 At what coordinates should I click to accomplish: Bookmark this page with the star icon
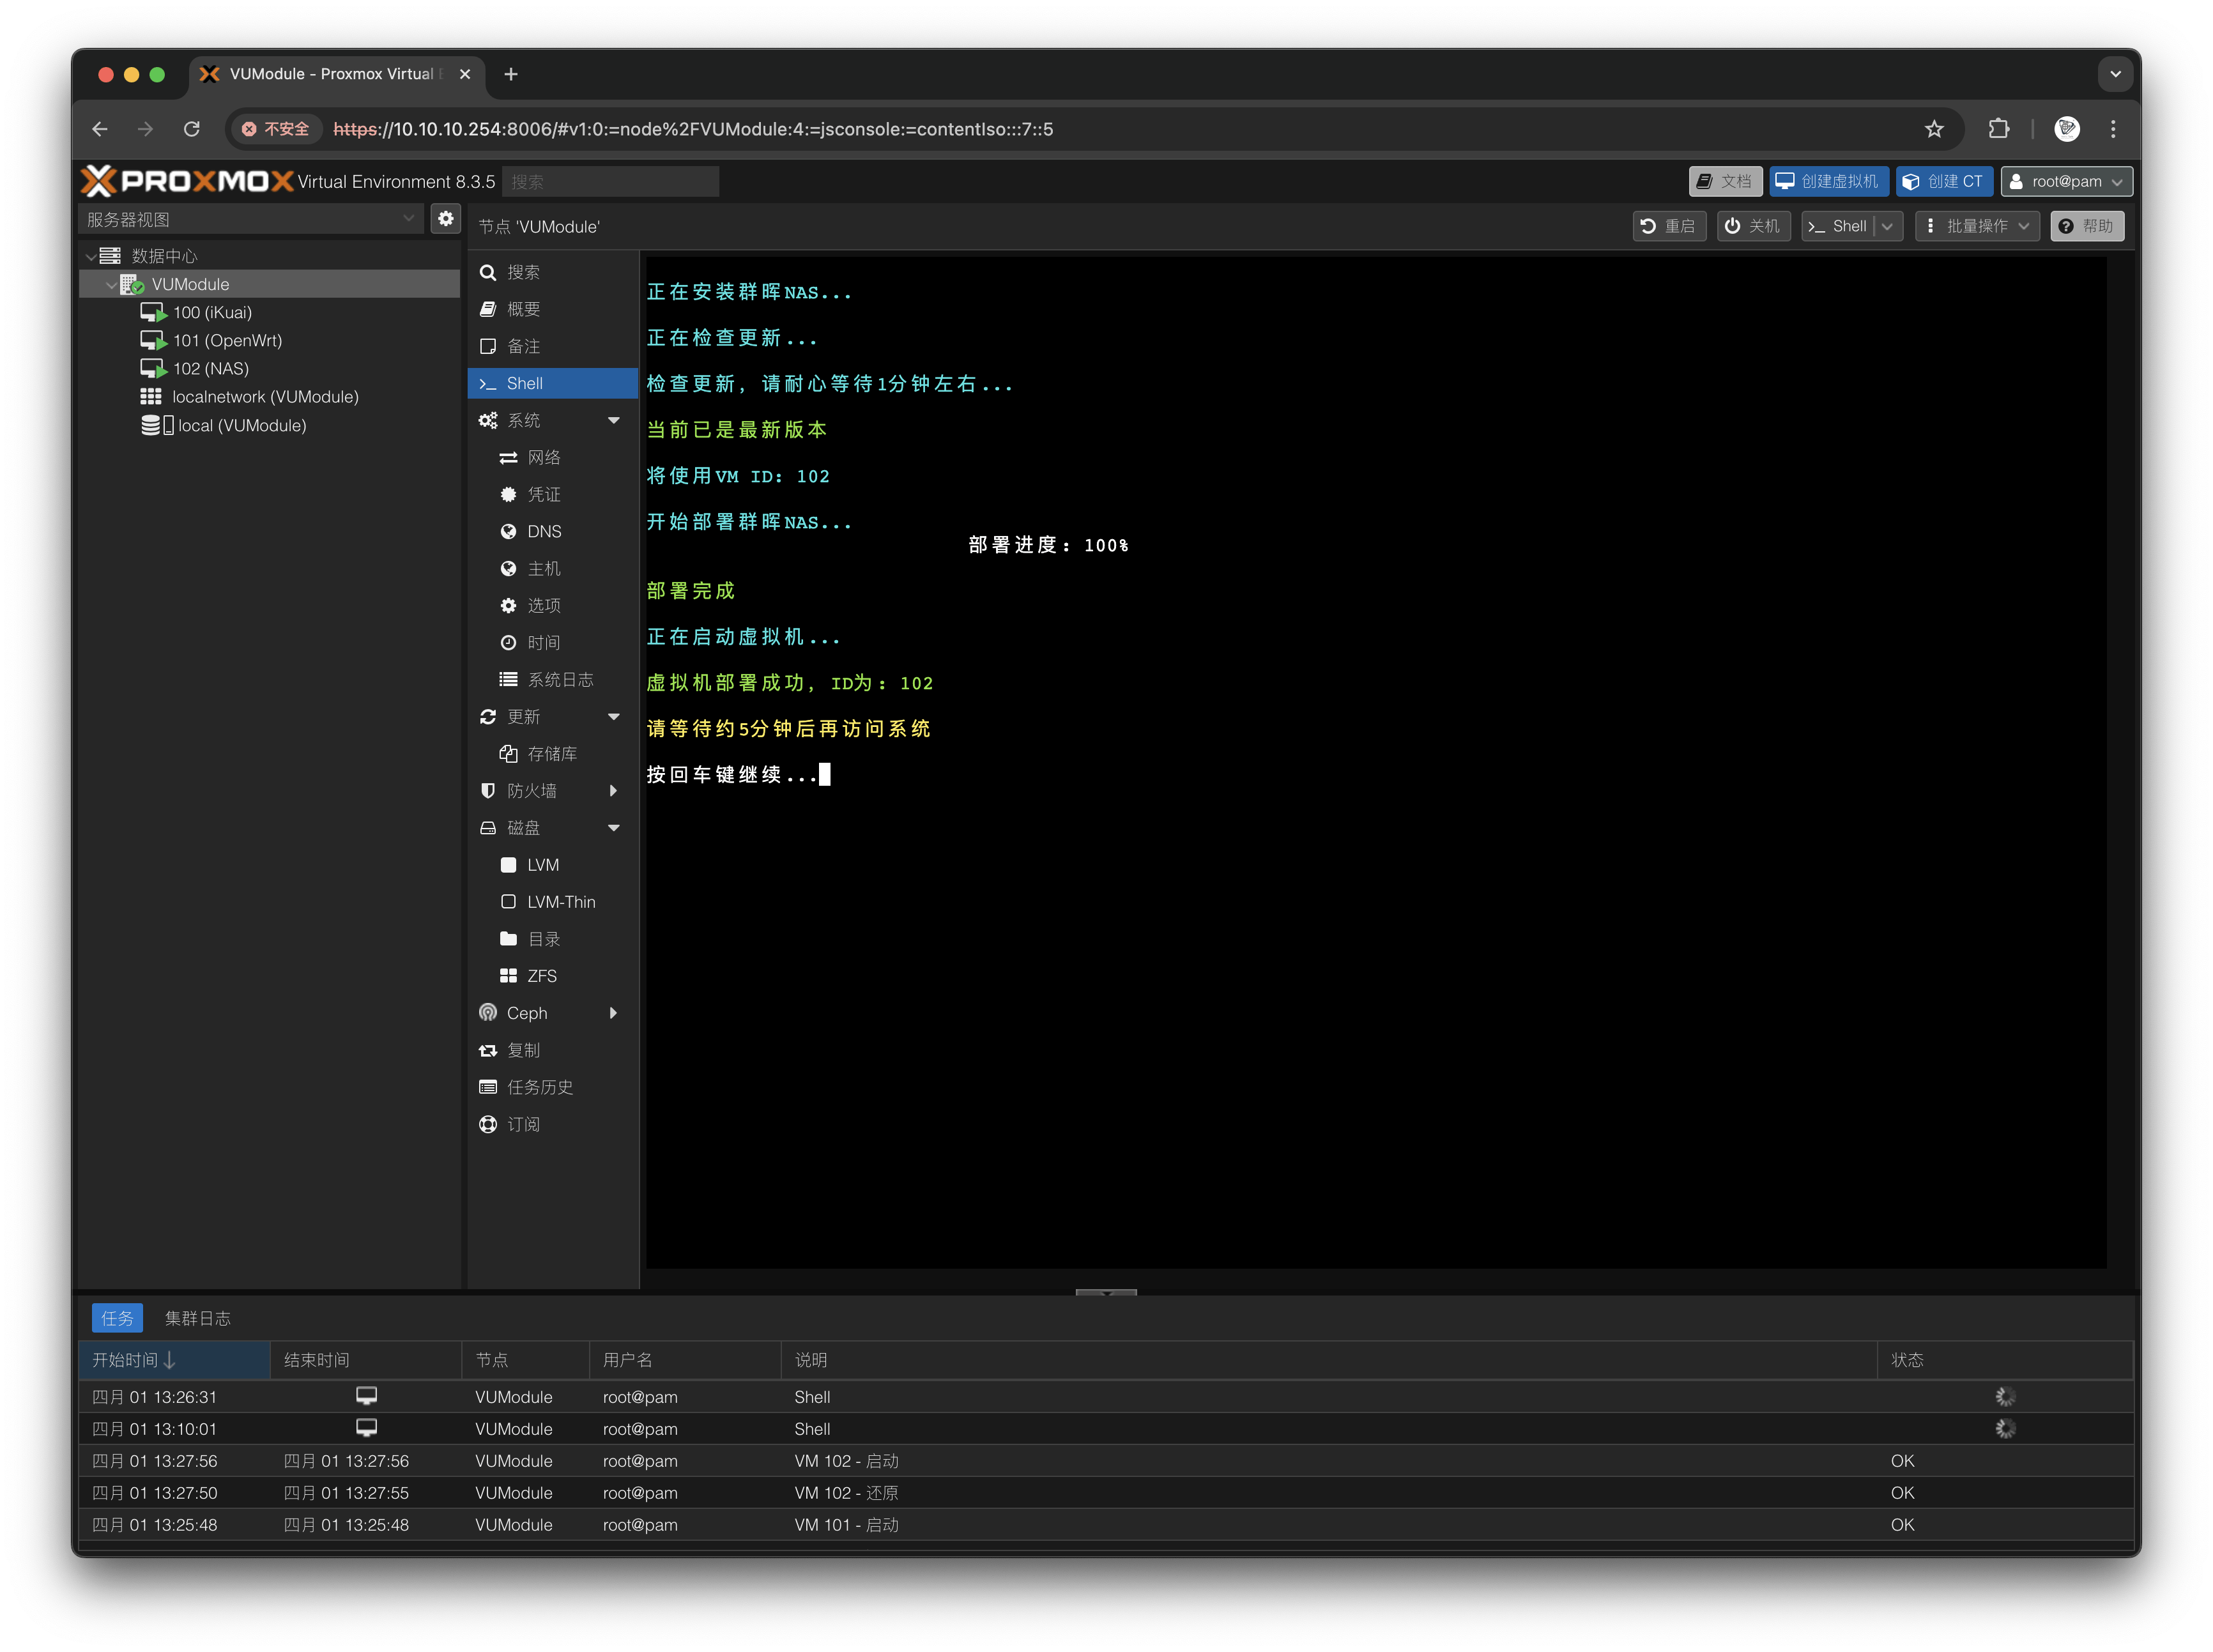coord(1934,129)
